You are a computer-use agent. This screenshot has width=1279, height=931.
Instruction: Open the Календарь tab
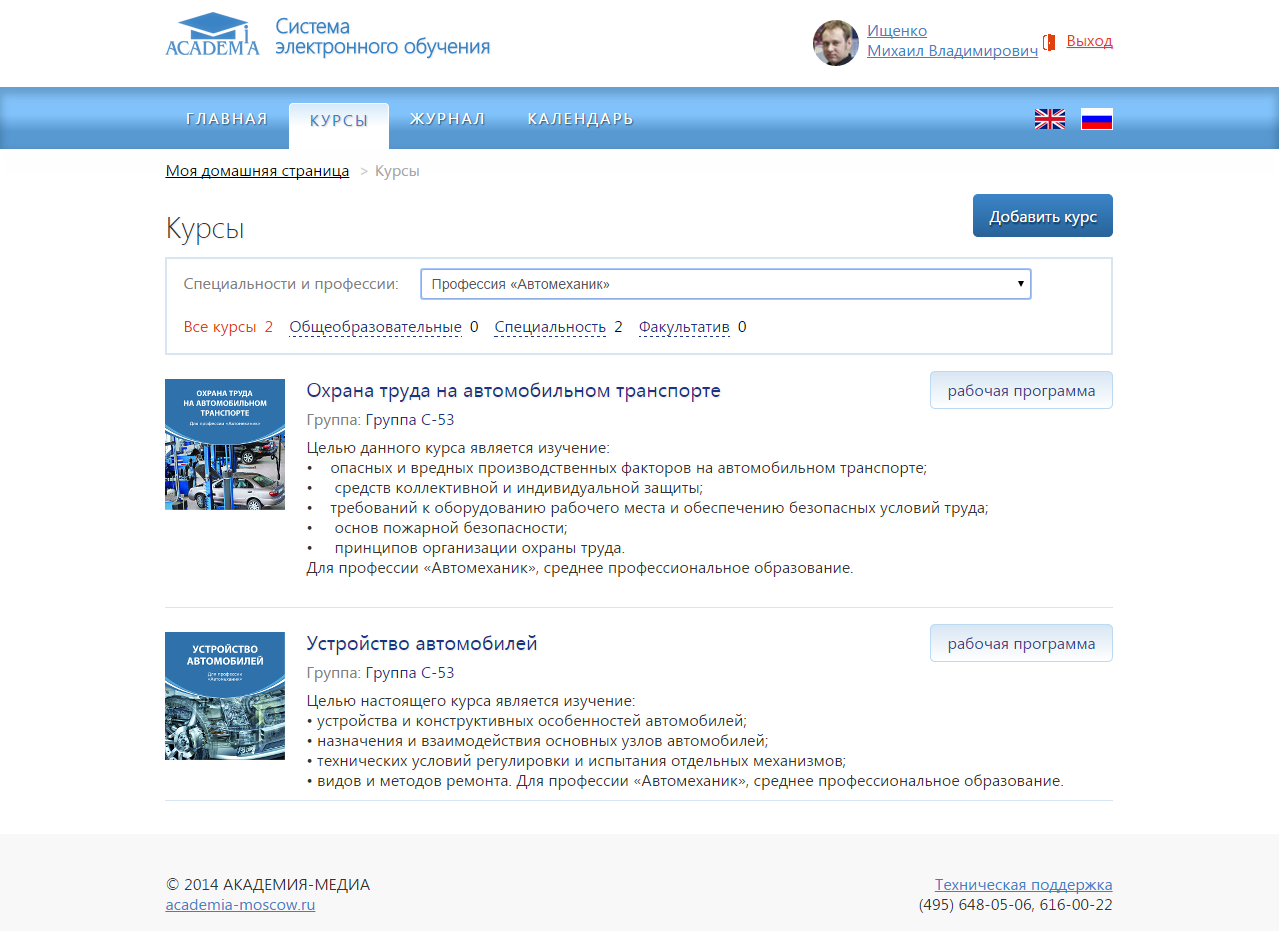pos(580,119)
